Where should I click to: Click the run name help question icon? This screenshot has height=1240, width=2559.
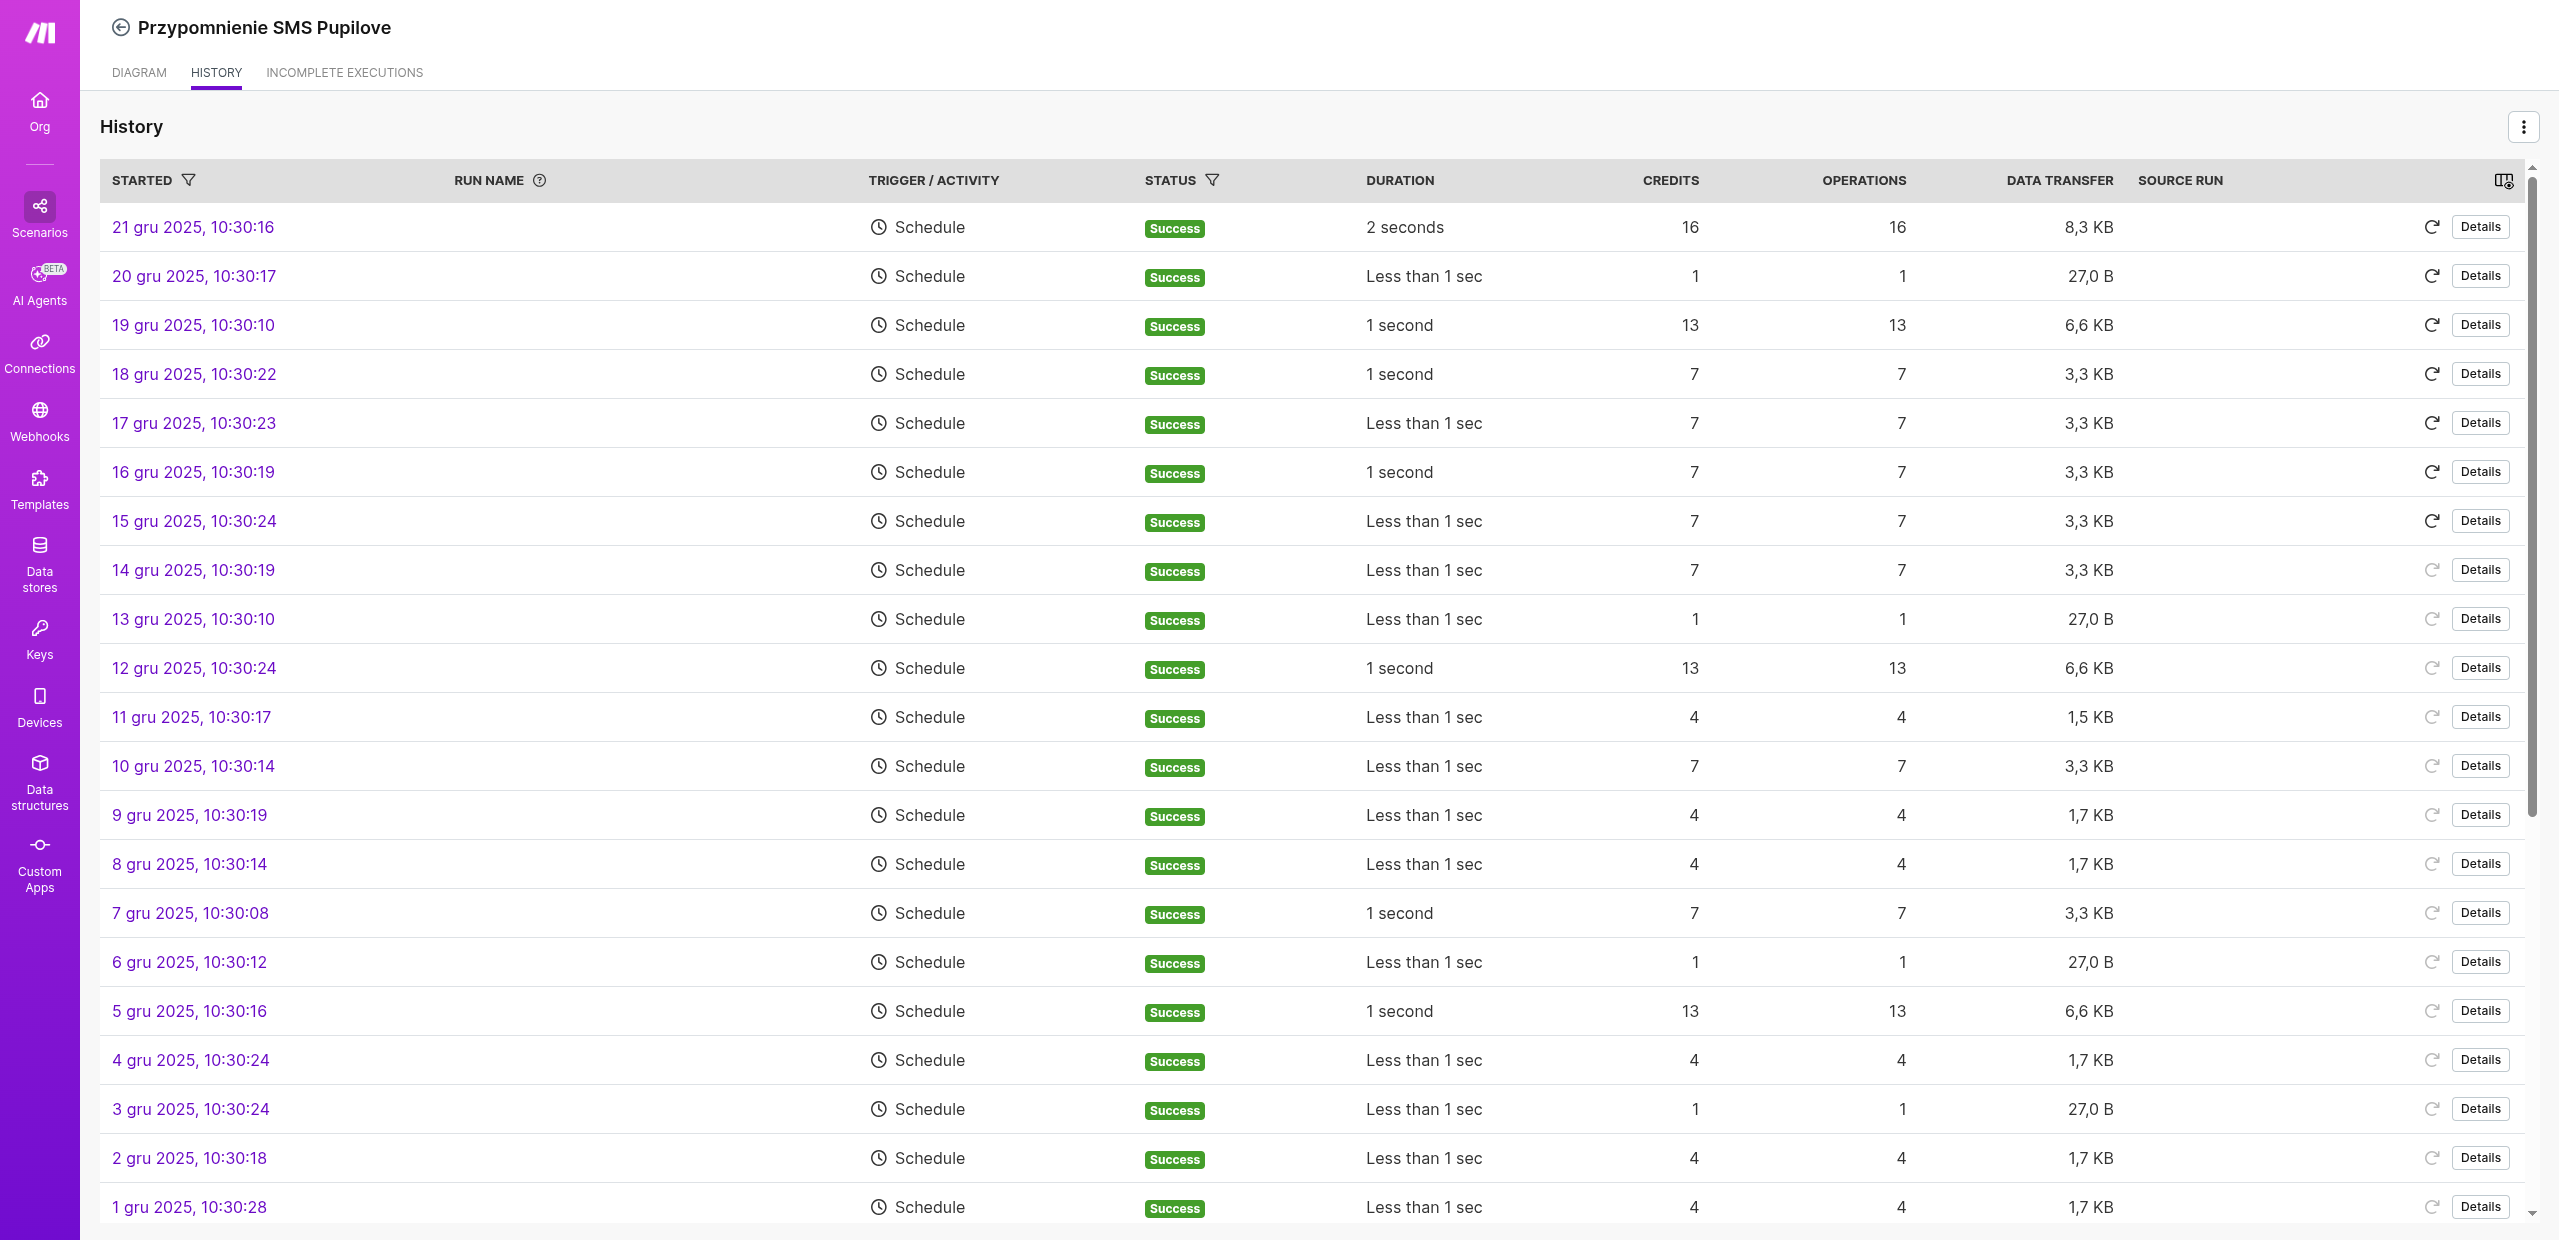click(x=539, y=181)
